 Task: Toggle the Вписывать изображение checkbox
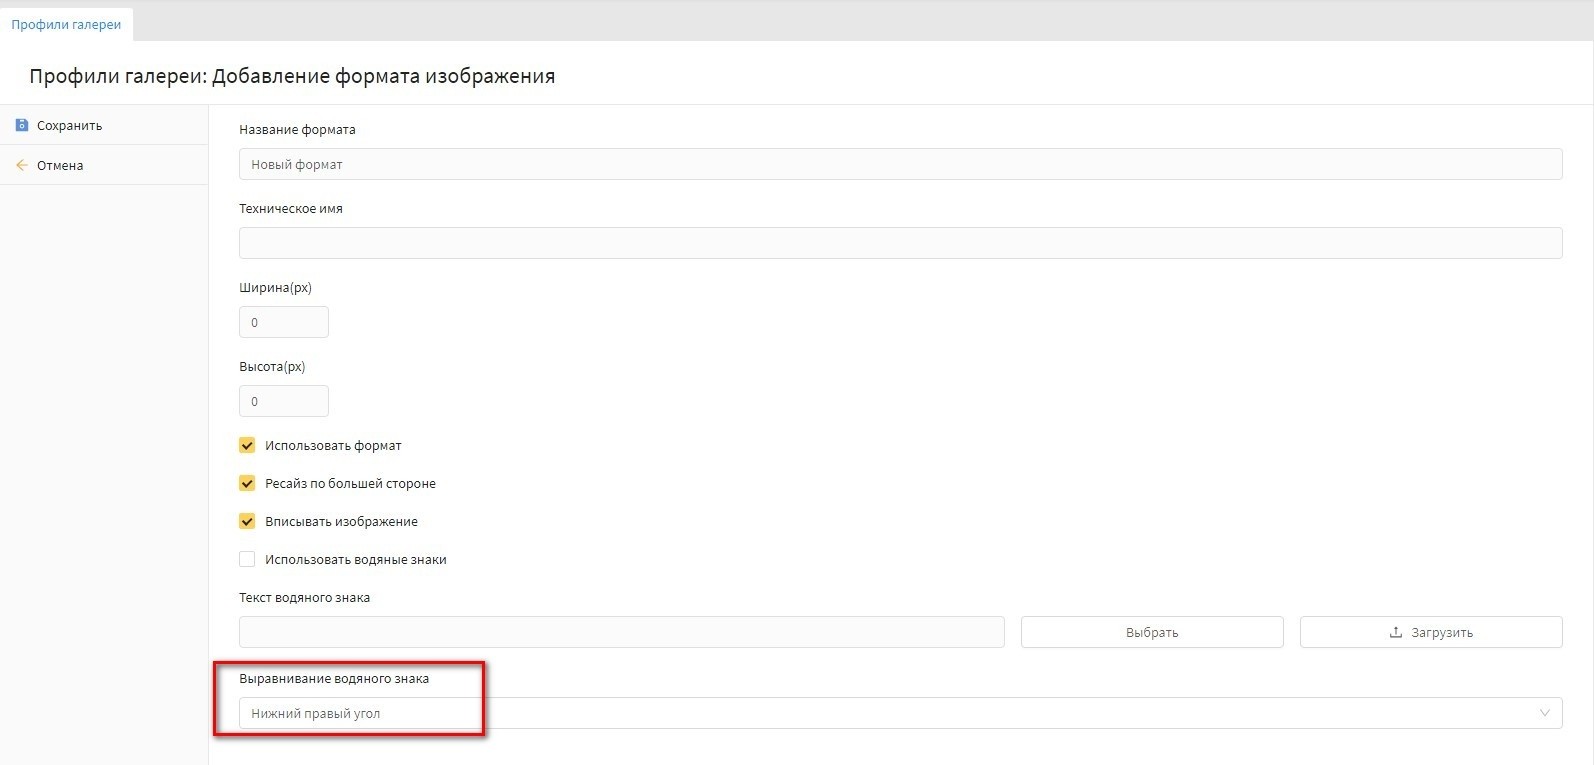tap(247, 522)
